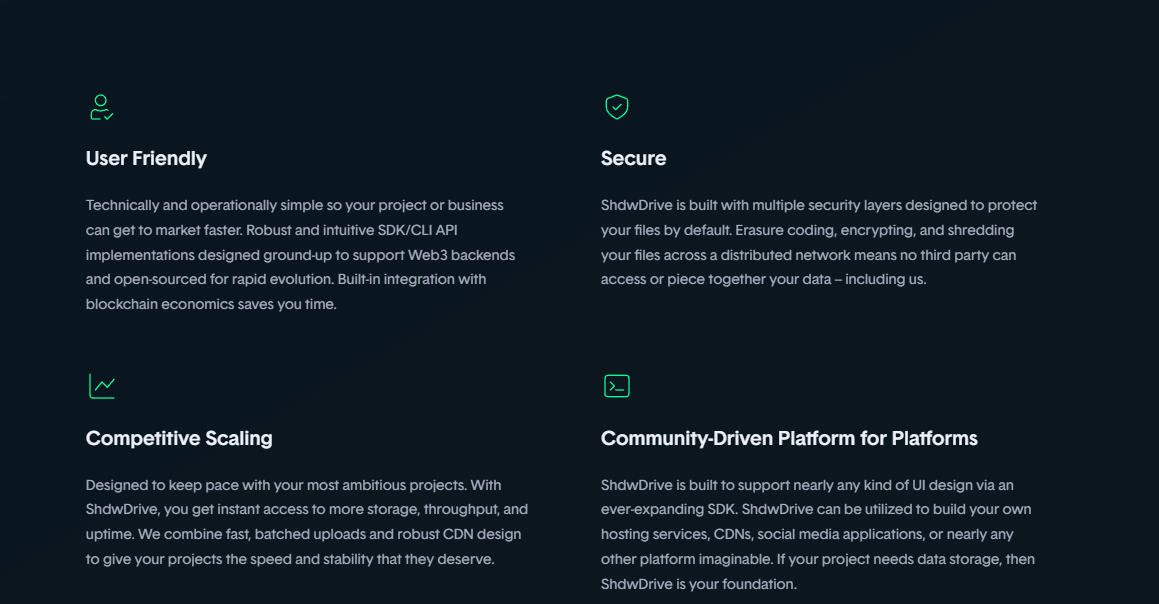Click the paragraph starting "Designed to keep pace"
Screen dimensions: 1159x604
coord(307,522)
